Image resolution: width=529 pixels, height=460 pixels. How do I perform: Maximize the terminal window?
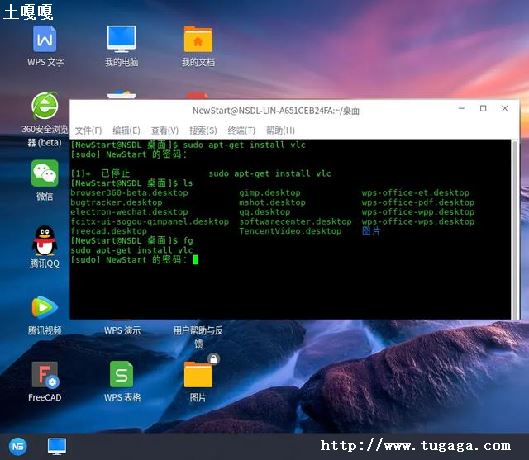point(483,108)
